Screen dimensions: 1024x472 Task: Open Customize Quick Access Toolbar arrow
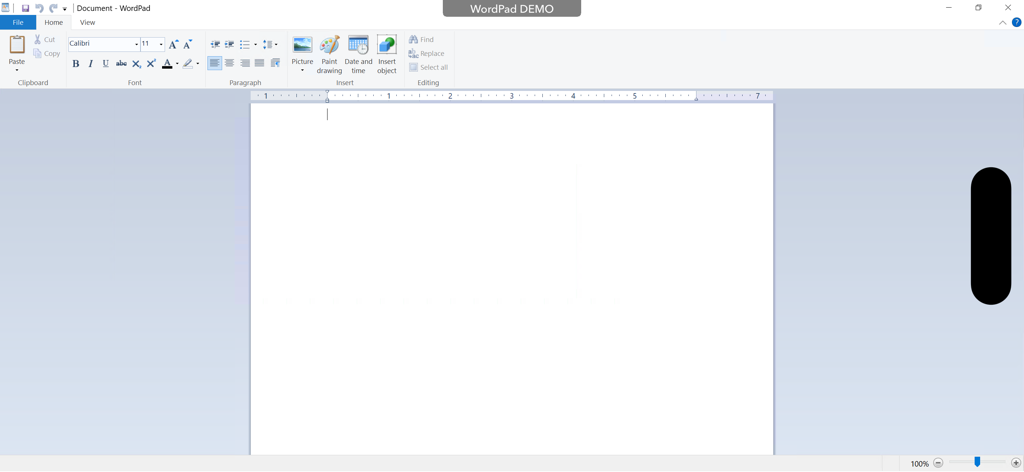tap(65, 8)
